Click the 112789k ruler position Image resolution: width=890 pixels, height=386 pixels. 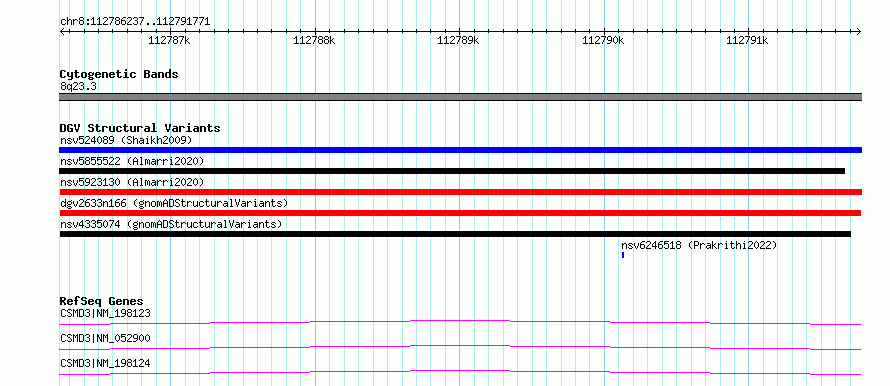(x=459, y=40)
